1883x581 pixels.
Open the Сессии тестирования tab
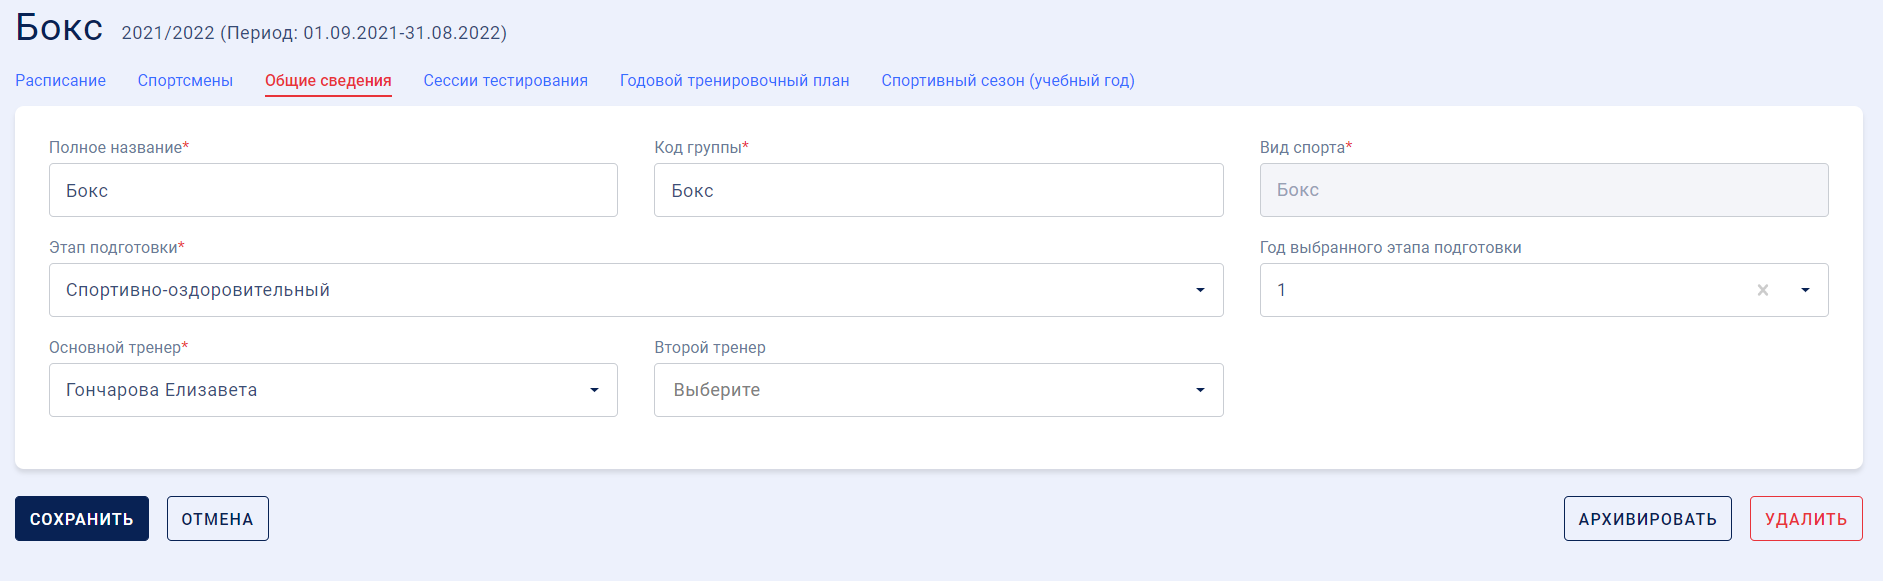[x=505, y=81]
